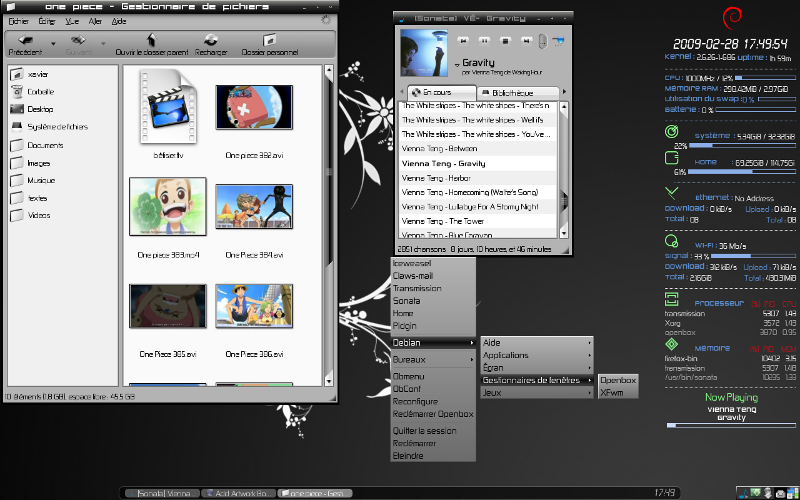This screenshot has width=800, height=500.
Task: Click Redémarrer Openbox menu entry
Action: coord(433,414)
